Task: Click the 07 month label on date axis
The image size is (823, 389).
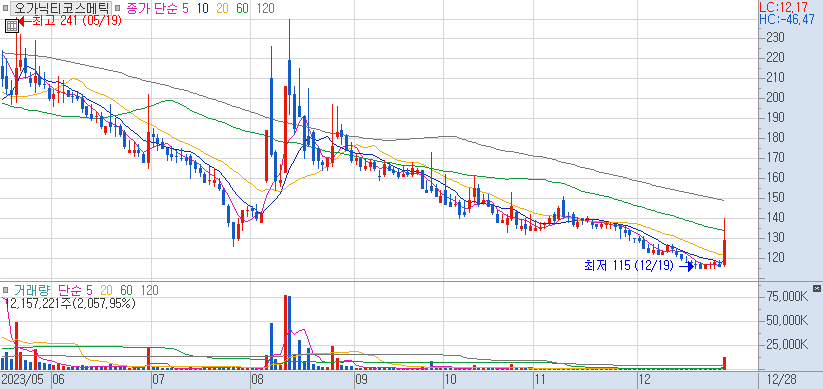Action: click(x=158, y=379)
